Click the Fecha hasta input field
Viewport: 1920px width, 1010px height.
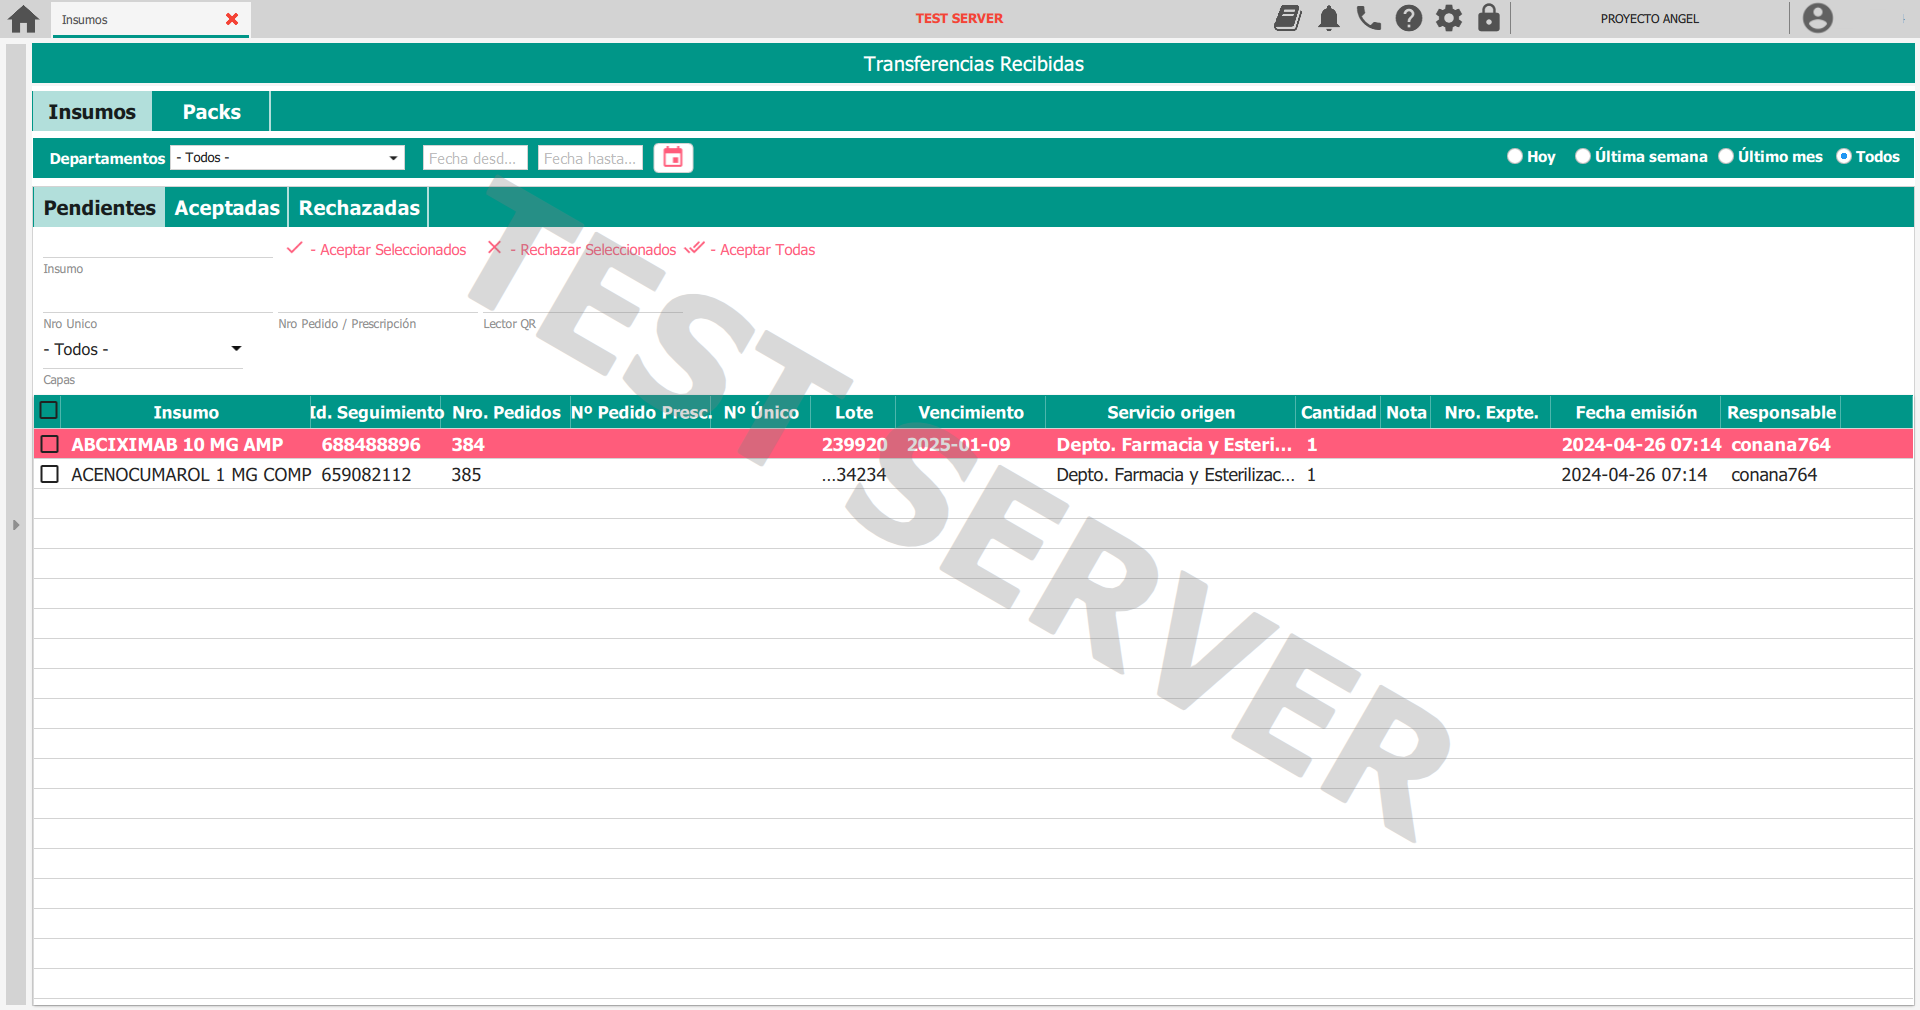[590, 158]
